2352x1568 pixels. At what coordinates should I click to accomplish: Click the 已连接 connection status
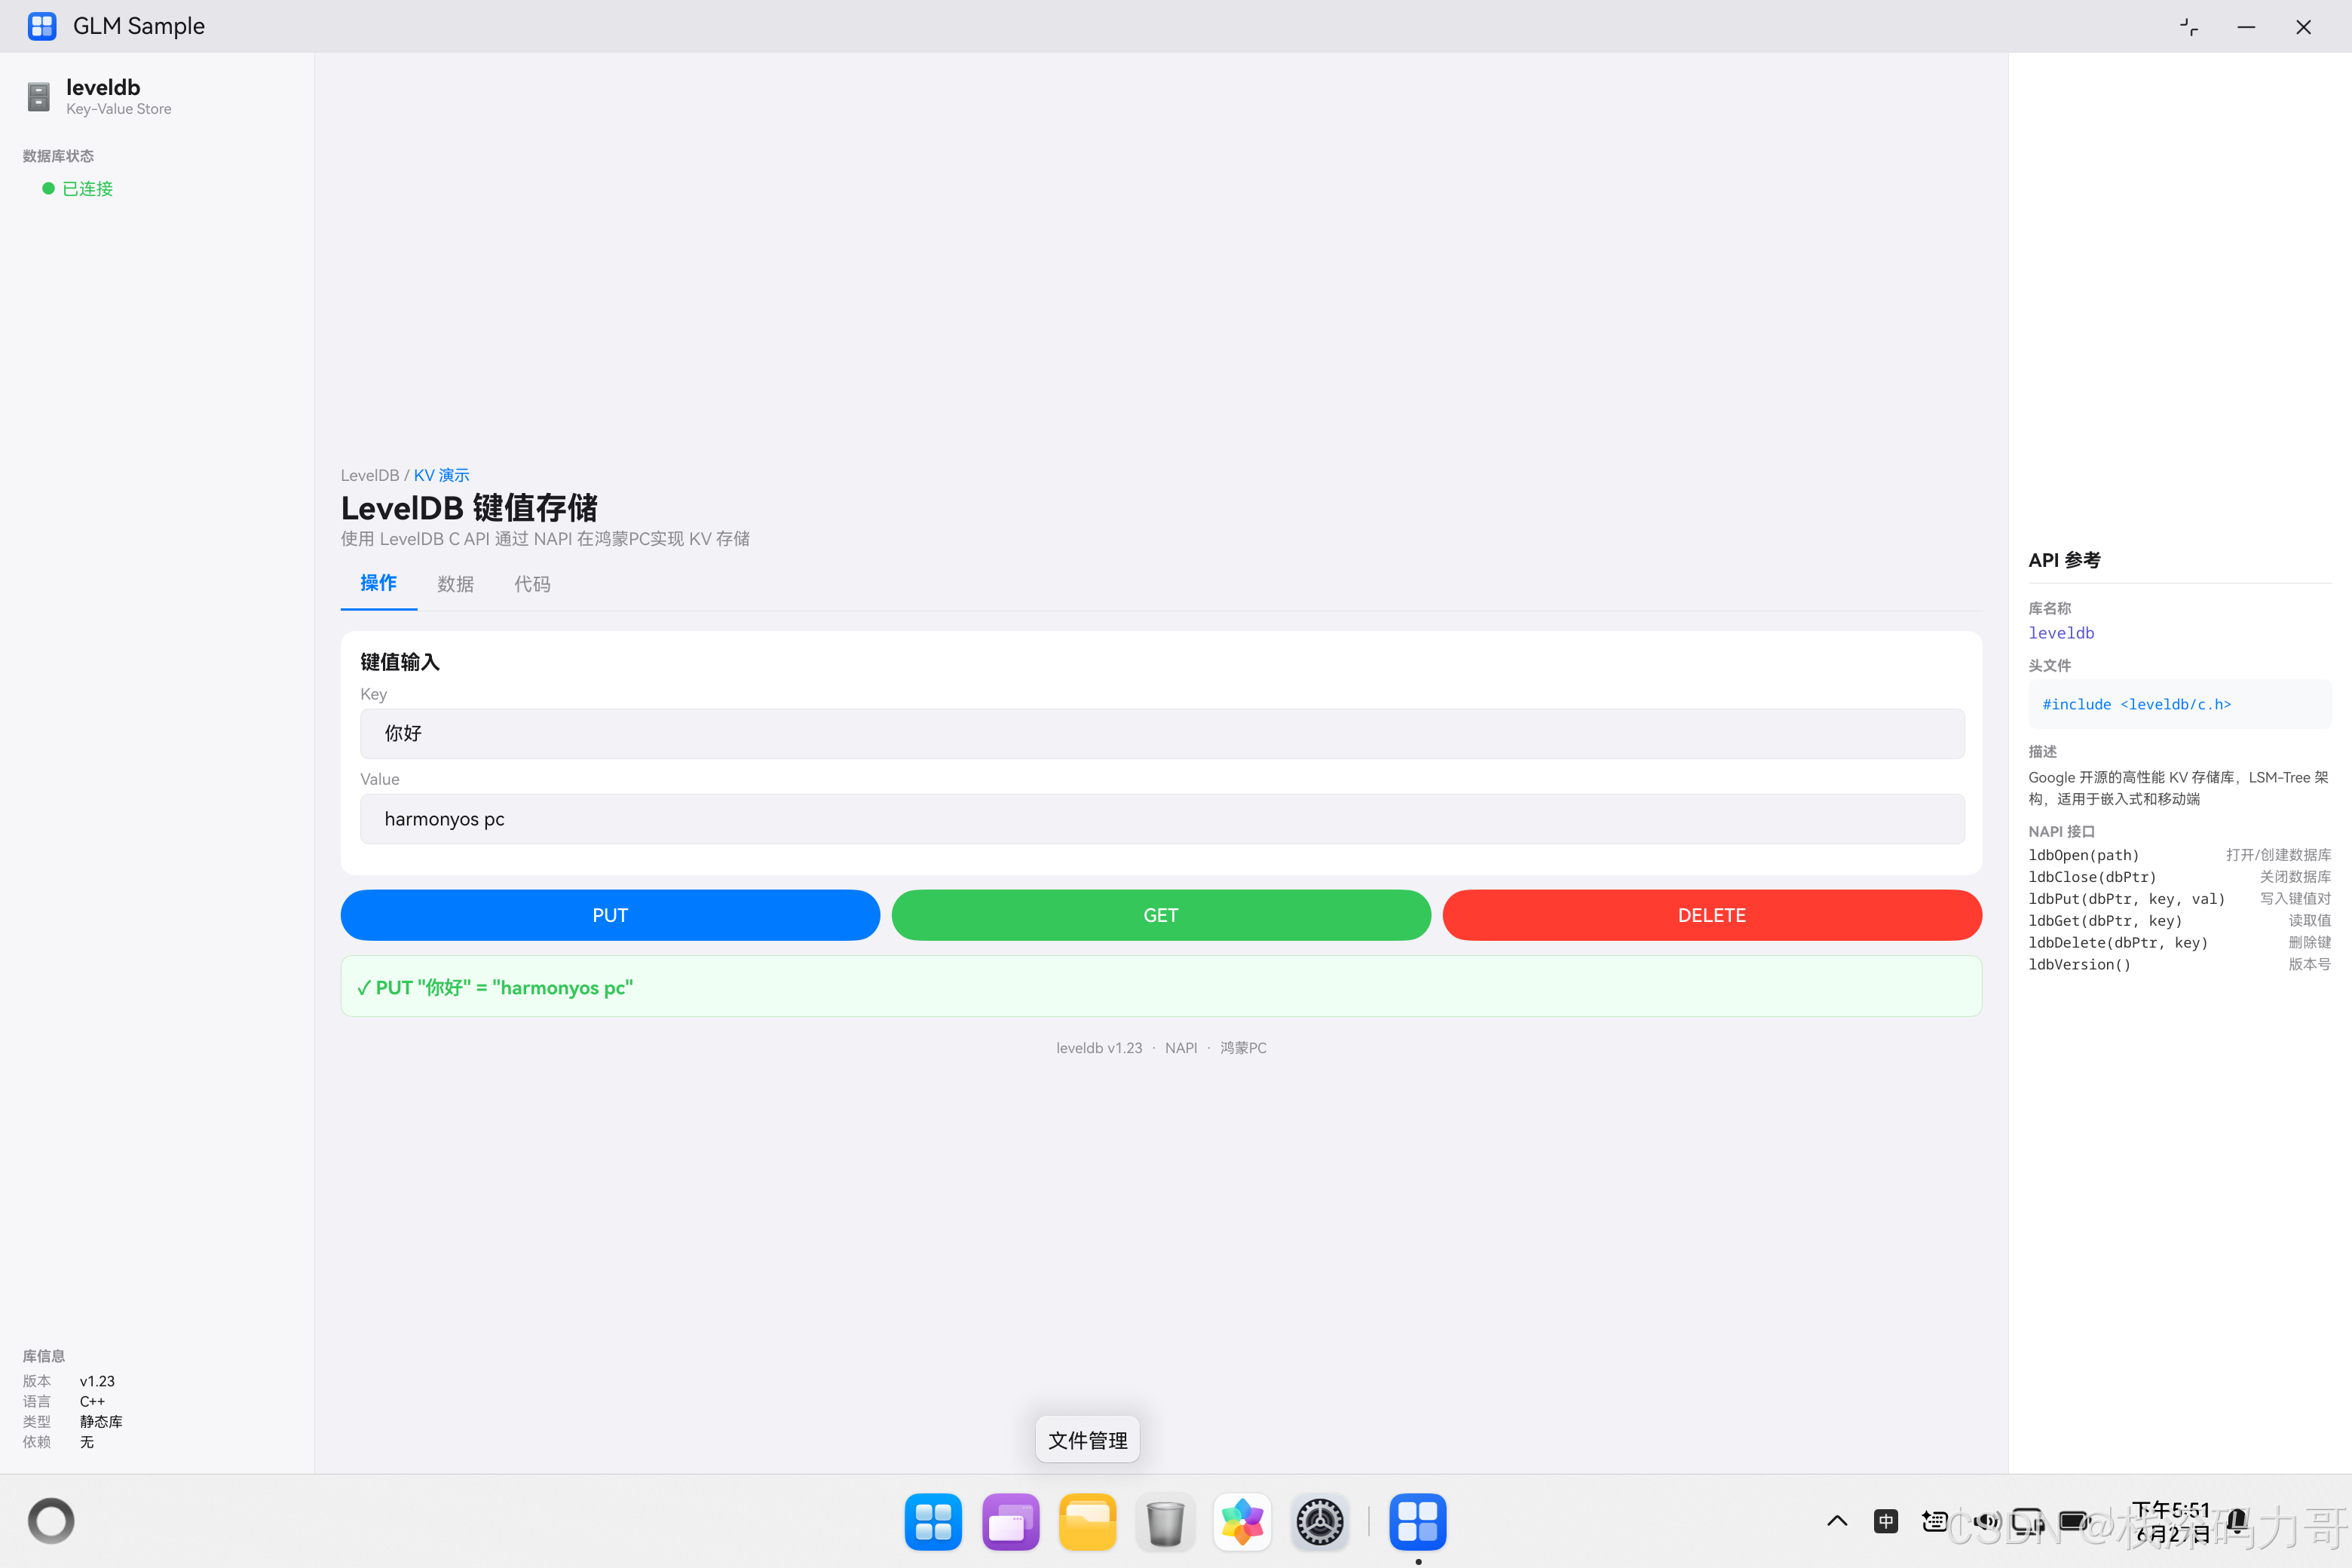point(78,189)
